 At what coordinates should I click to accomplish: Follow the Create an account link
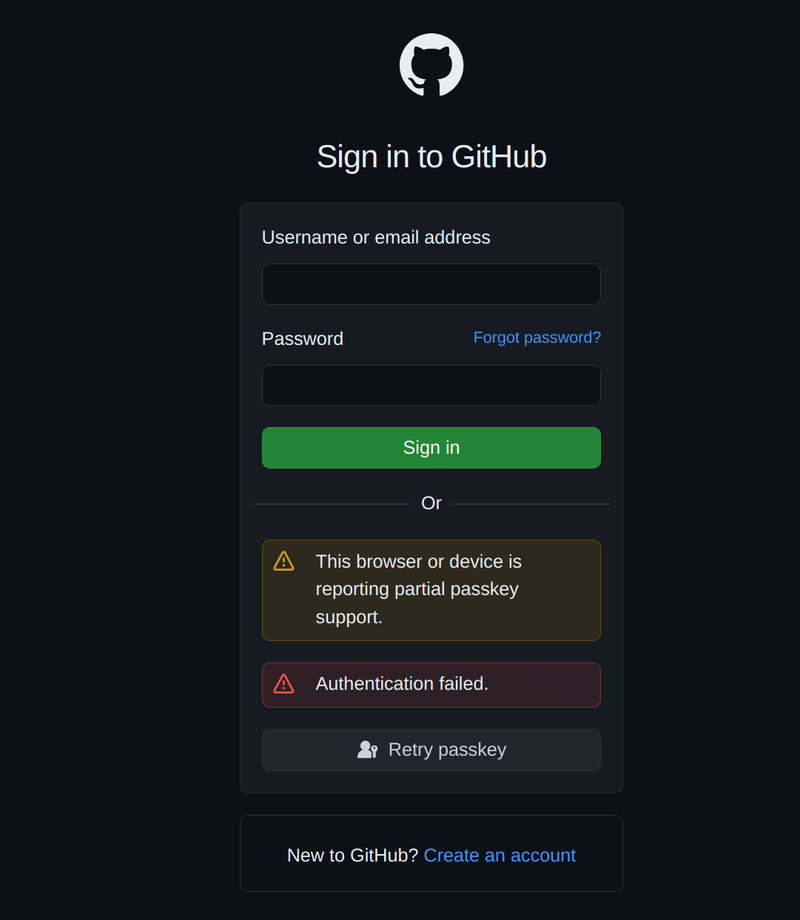tap(499, 855)
